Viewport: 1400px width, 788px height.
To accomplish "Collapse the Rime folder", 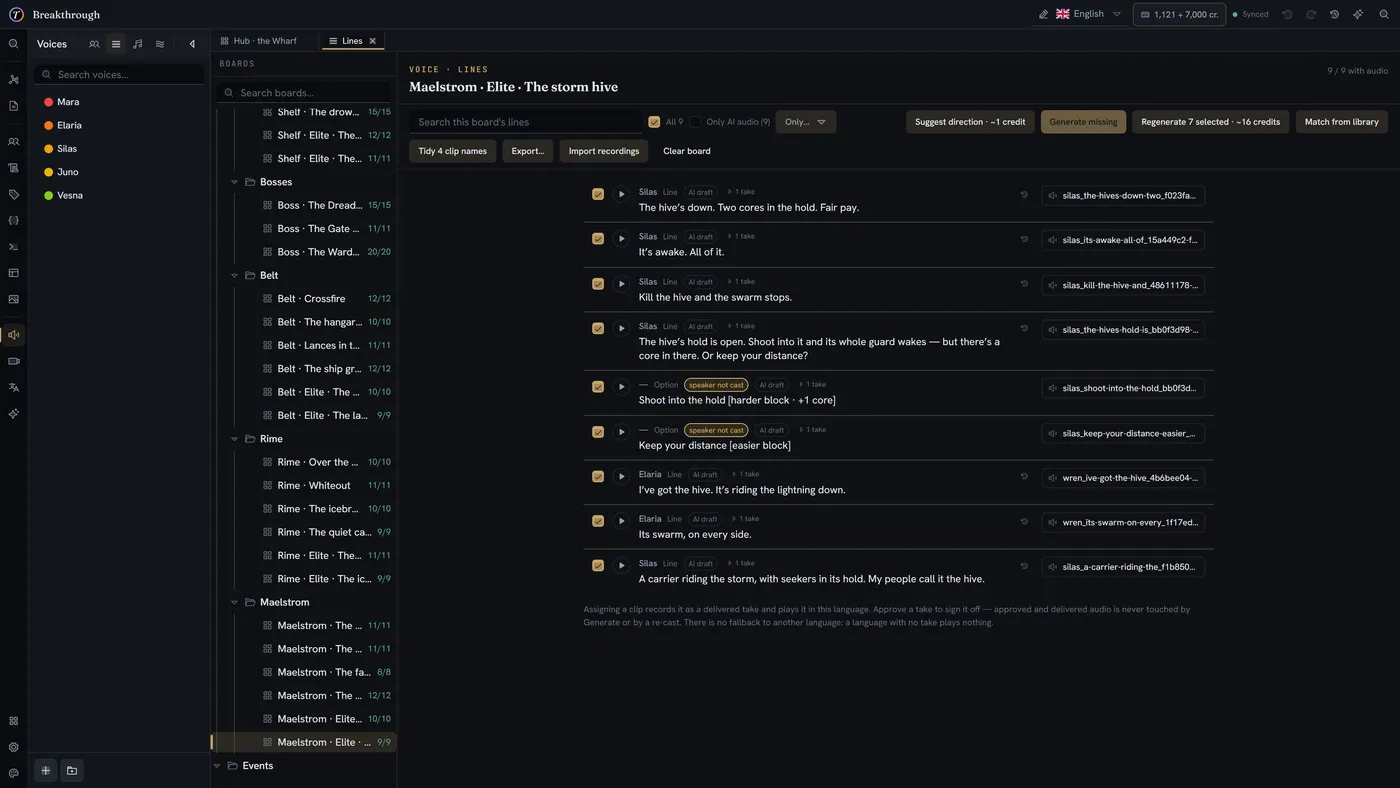I will [x=235, y=439].
